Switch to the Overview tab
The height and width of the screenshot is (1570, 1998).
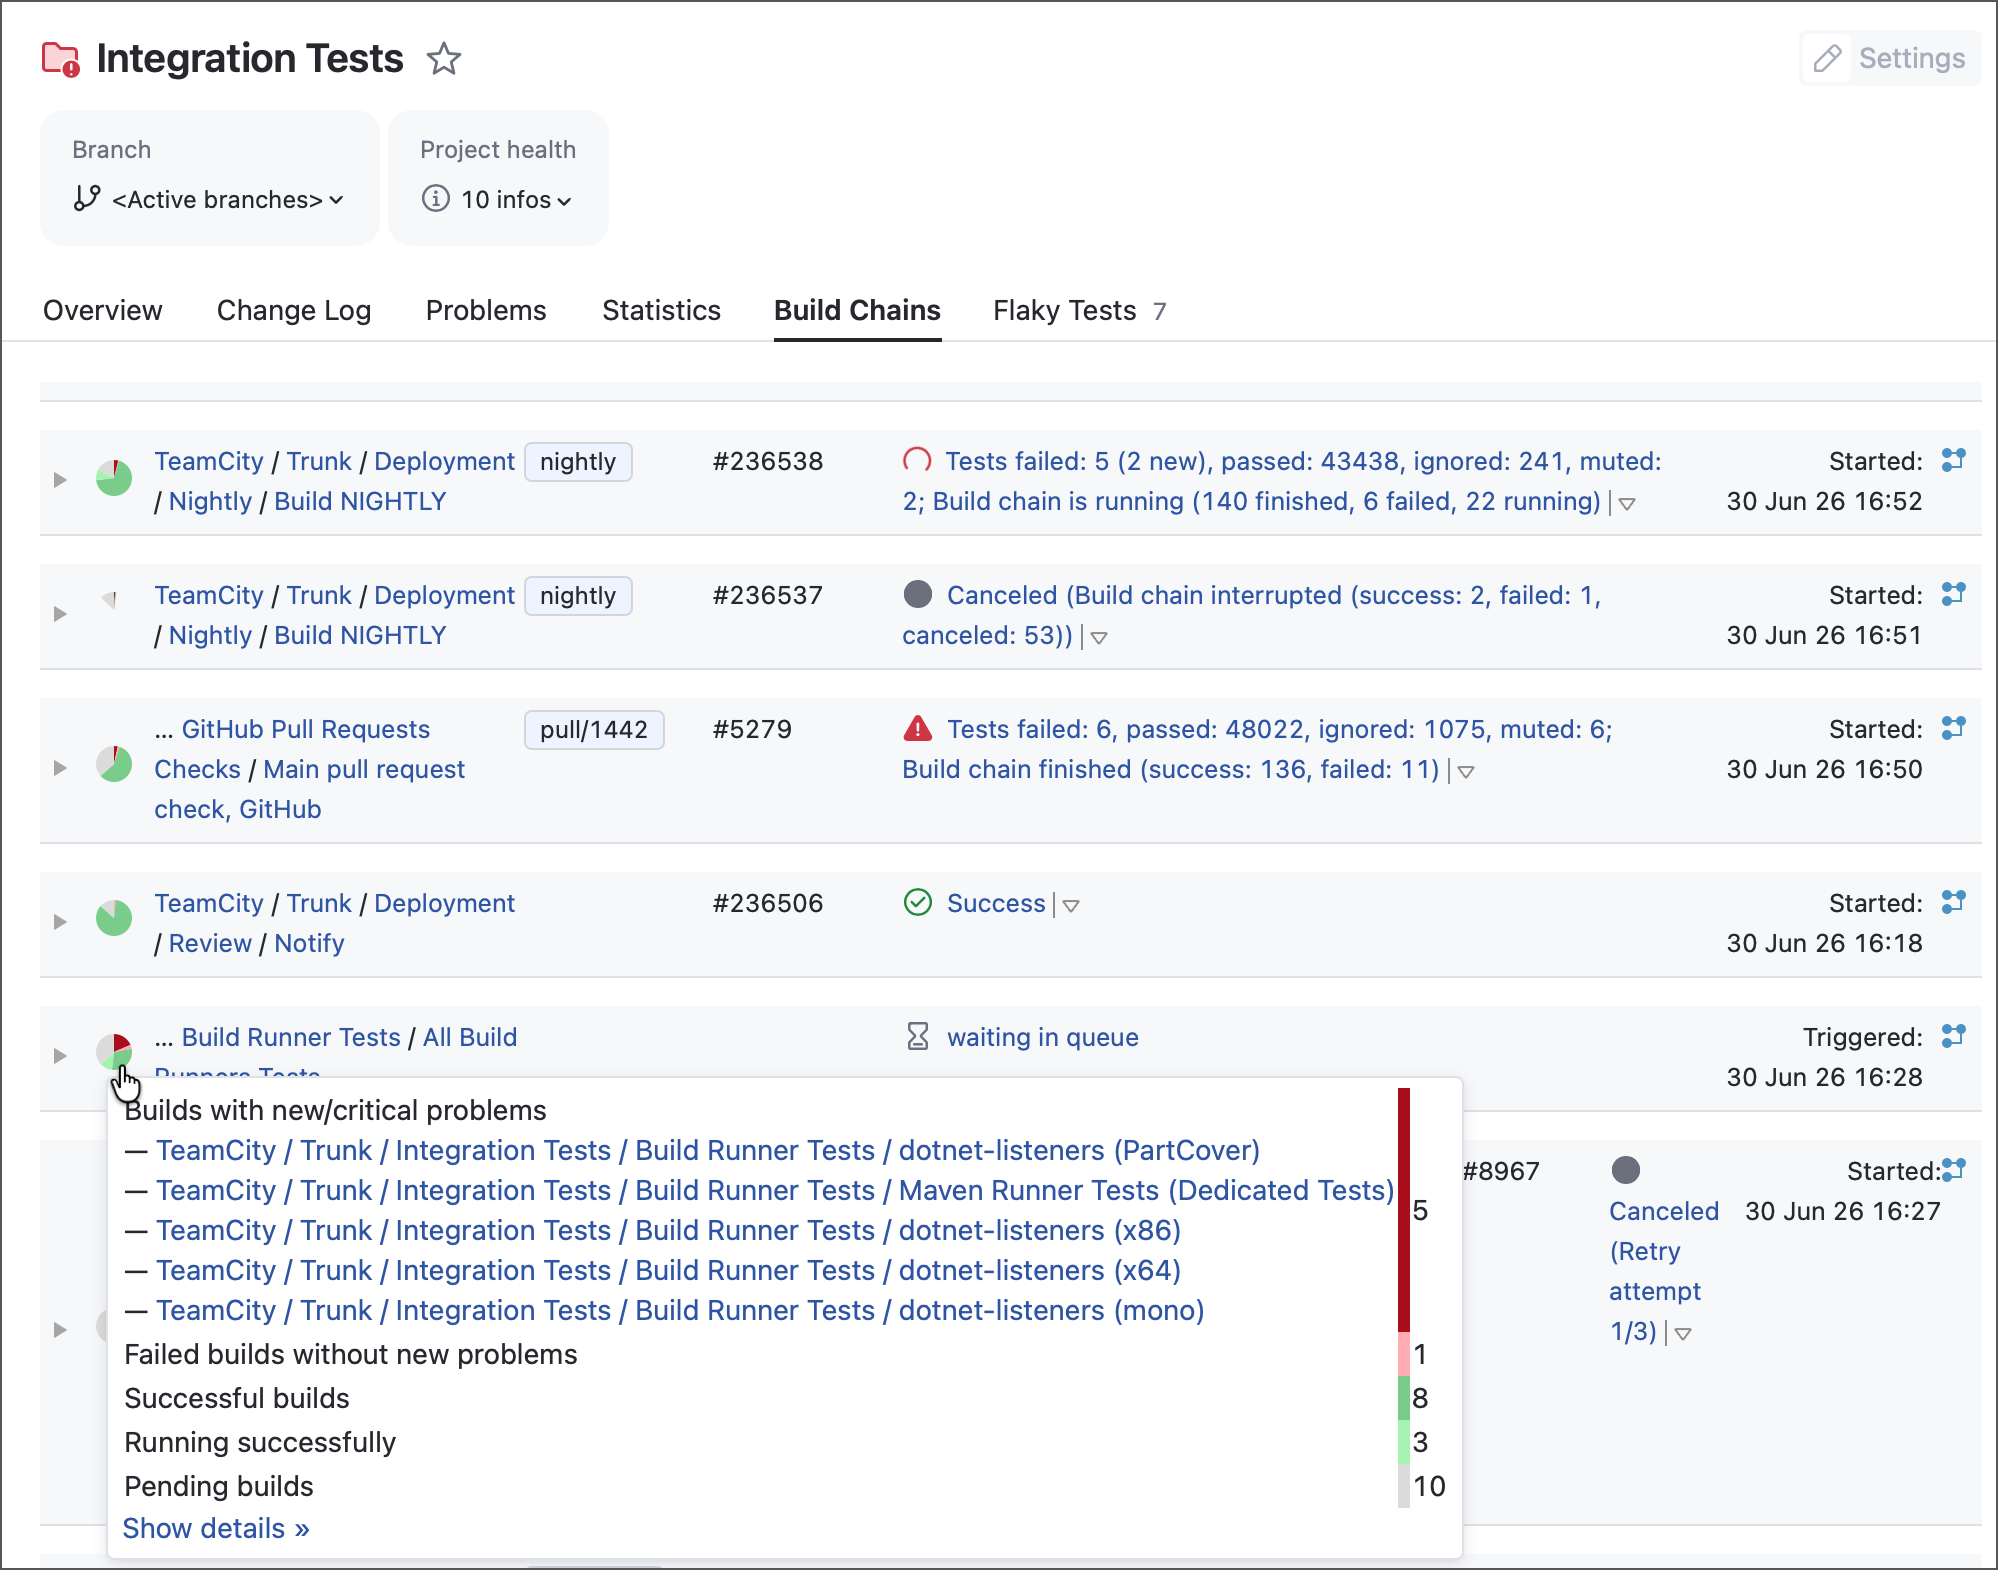coord(103,311)
